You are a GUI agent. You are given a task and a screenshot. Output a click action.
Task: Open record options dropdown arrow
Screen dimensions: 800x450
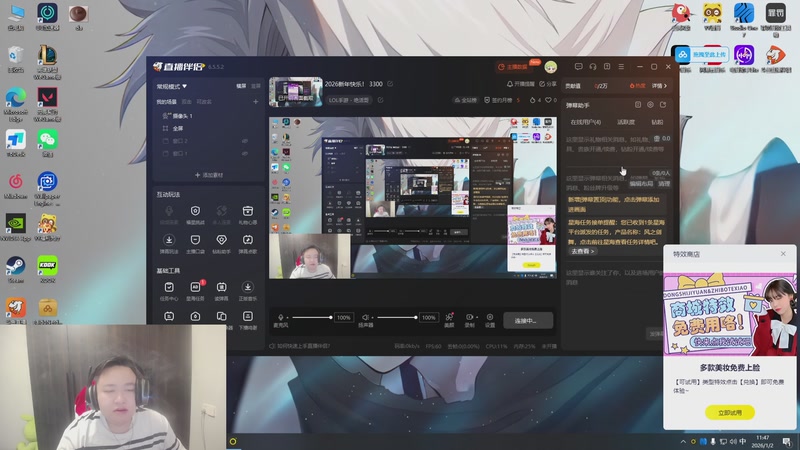(477, 317)
